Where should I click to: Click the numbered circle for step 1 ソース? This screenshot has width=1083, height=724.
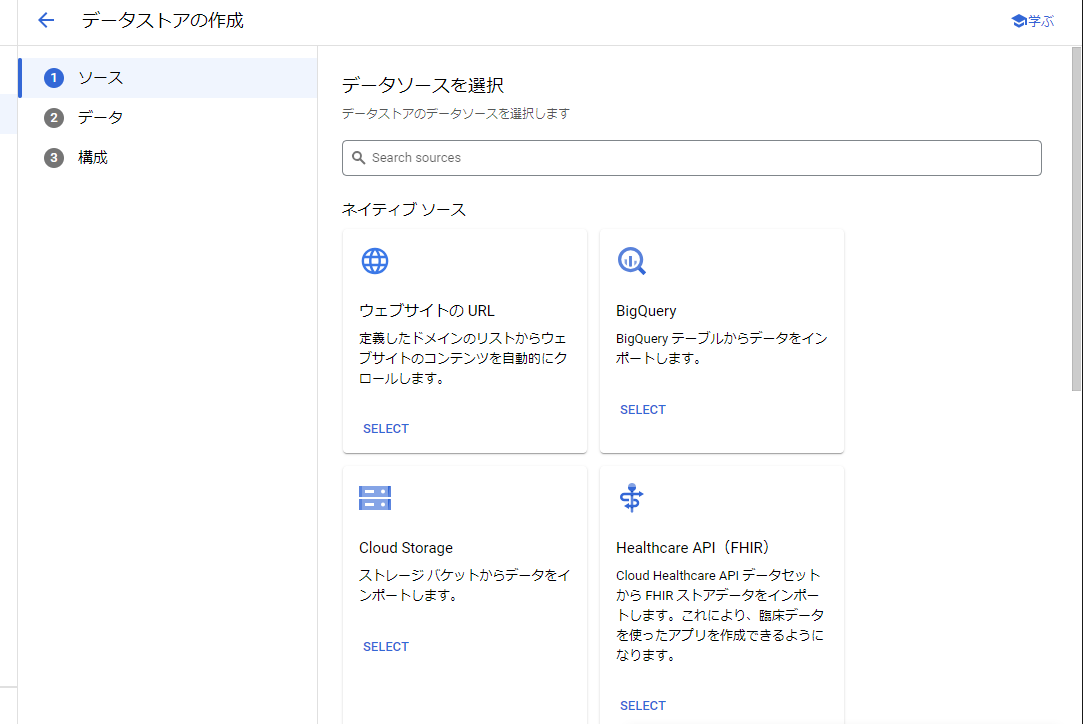[x=54, y=77]
